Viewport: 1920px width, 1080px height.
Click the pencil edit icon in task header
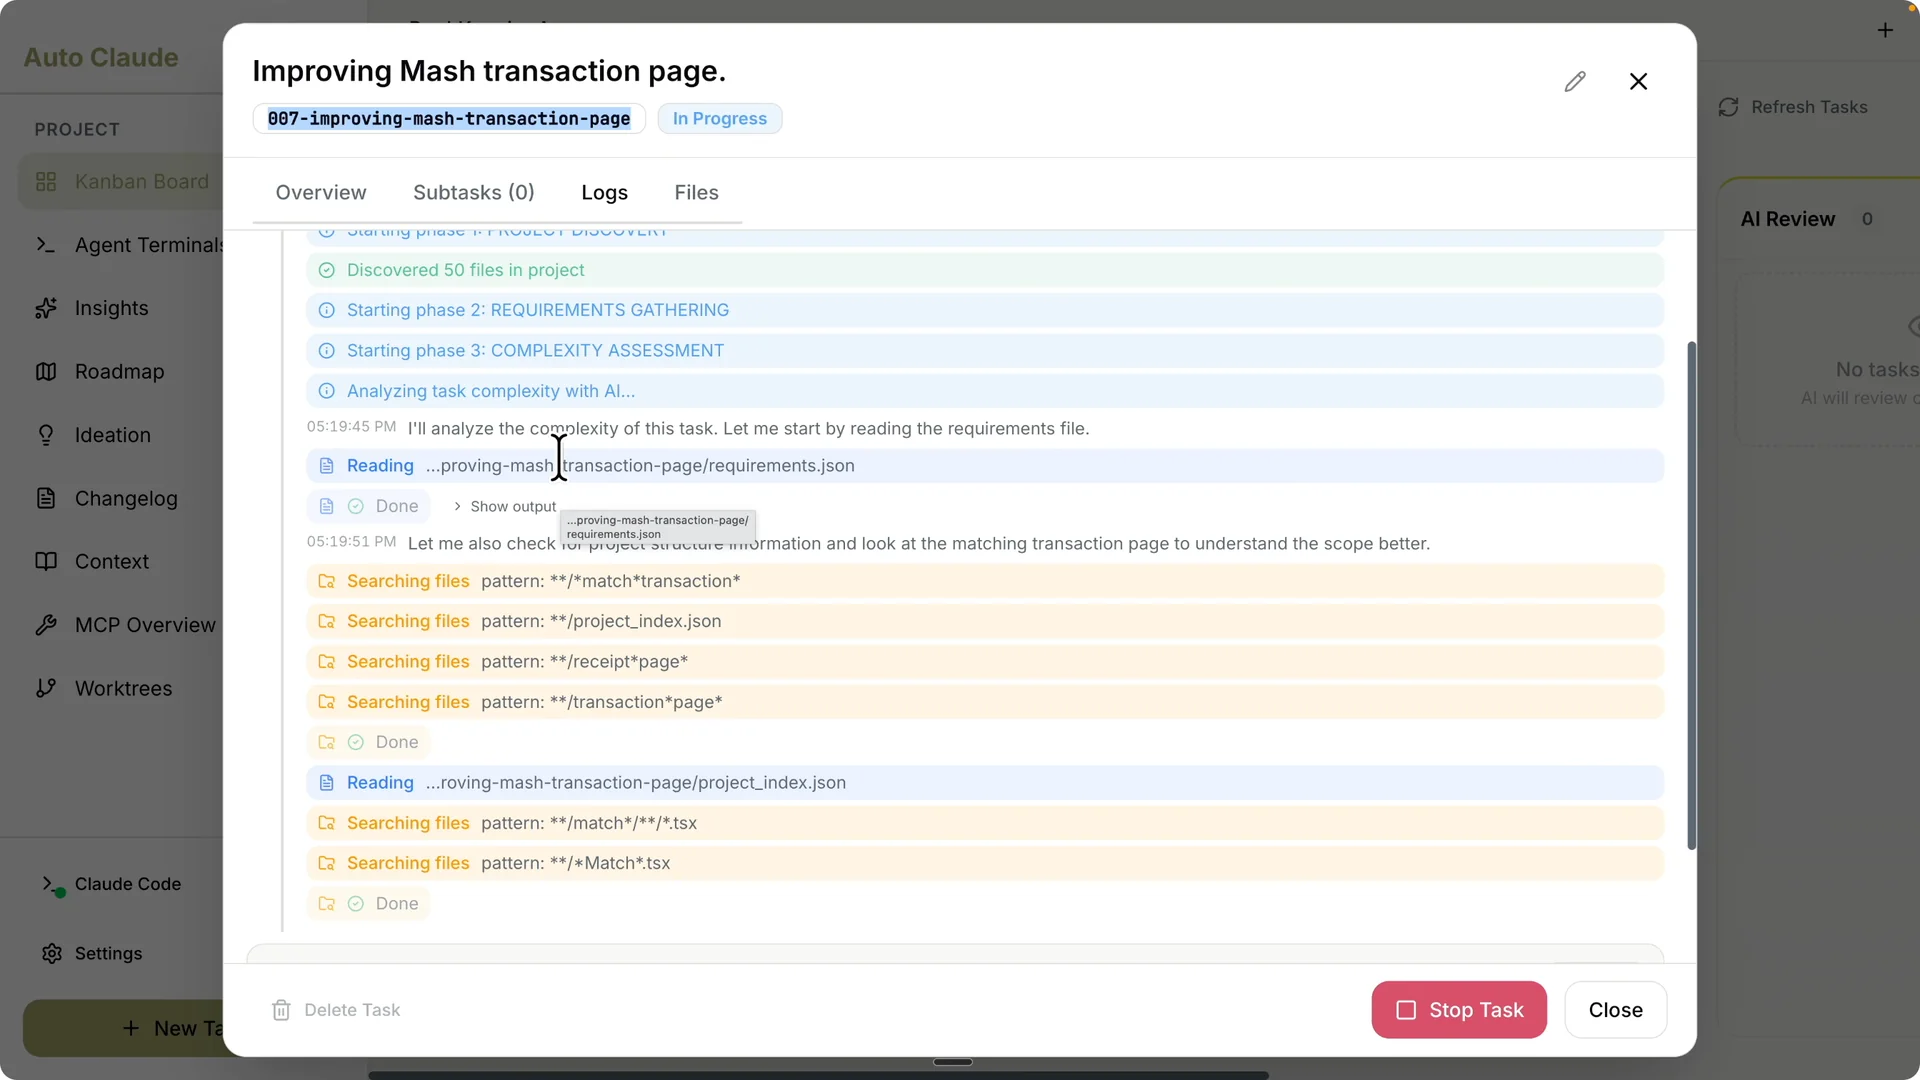(x=1575, y=81)
